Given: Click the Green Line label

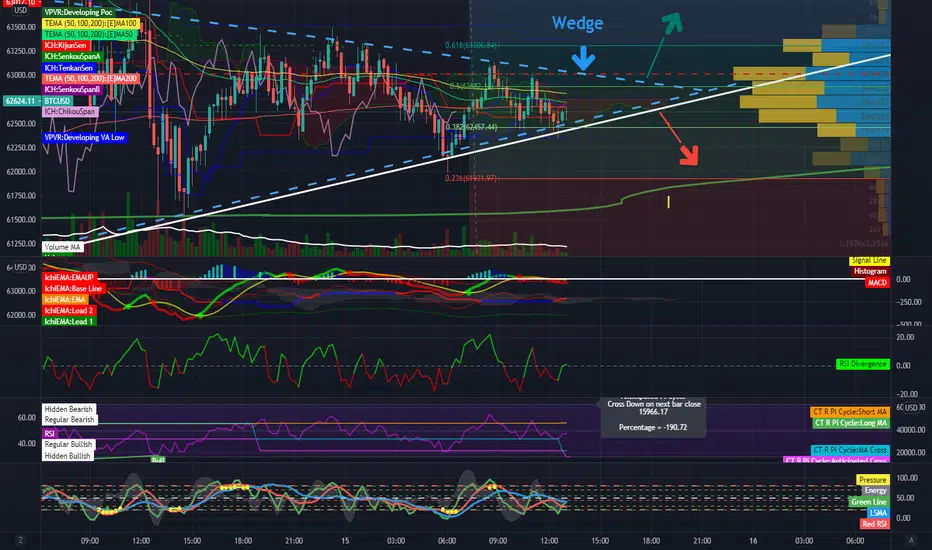Looking at the screenshot, I should (868, 502).
